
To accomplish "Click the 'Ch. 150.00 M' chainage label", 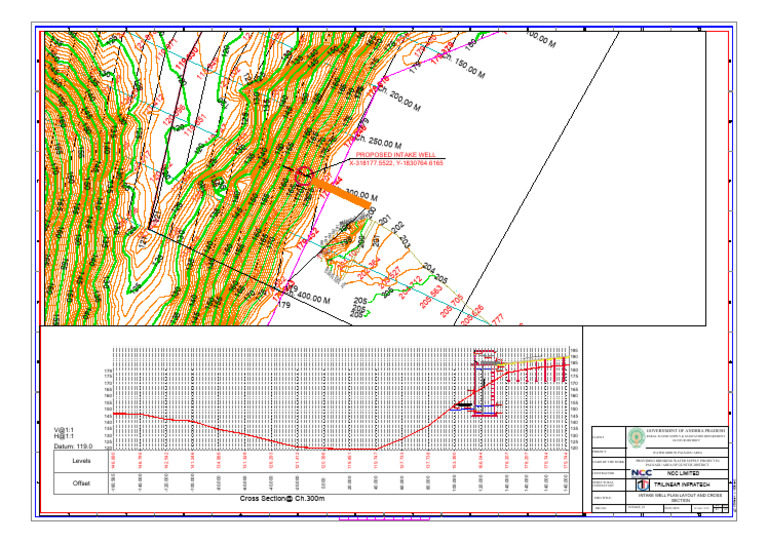I will click(463, 64).
